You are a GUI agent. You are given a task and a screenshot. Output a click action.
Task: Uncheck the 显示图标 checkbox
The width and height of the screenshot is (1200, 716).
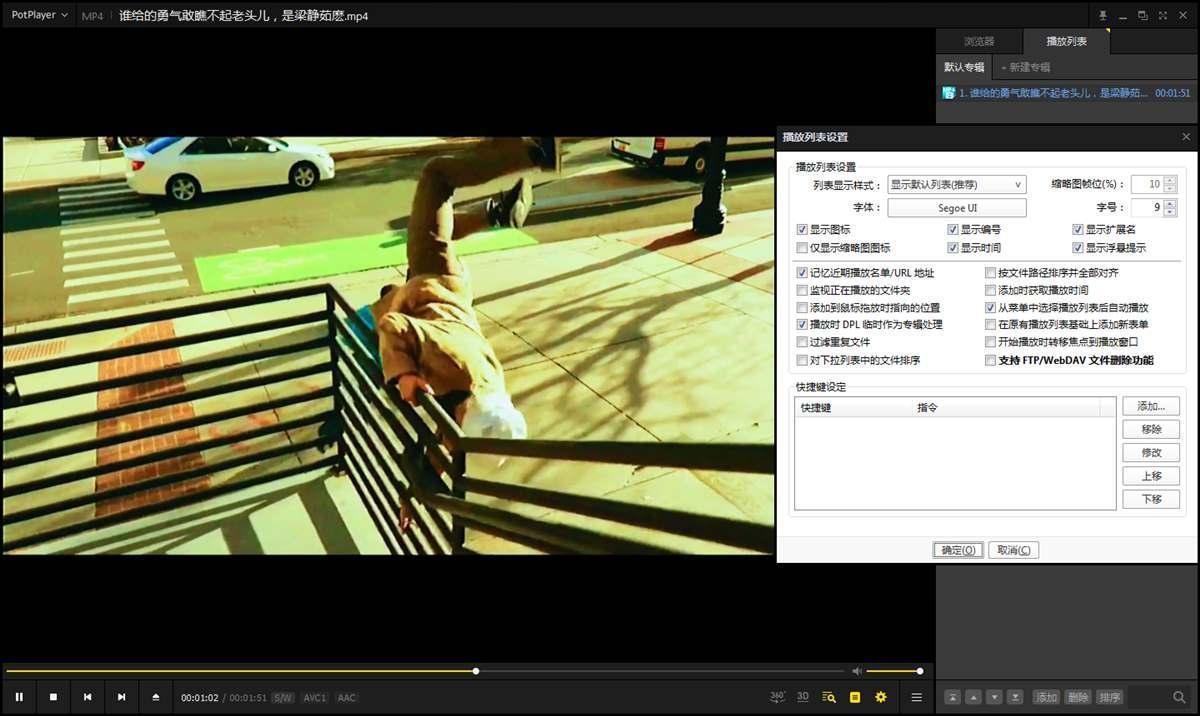click(x=802, y=230)
